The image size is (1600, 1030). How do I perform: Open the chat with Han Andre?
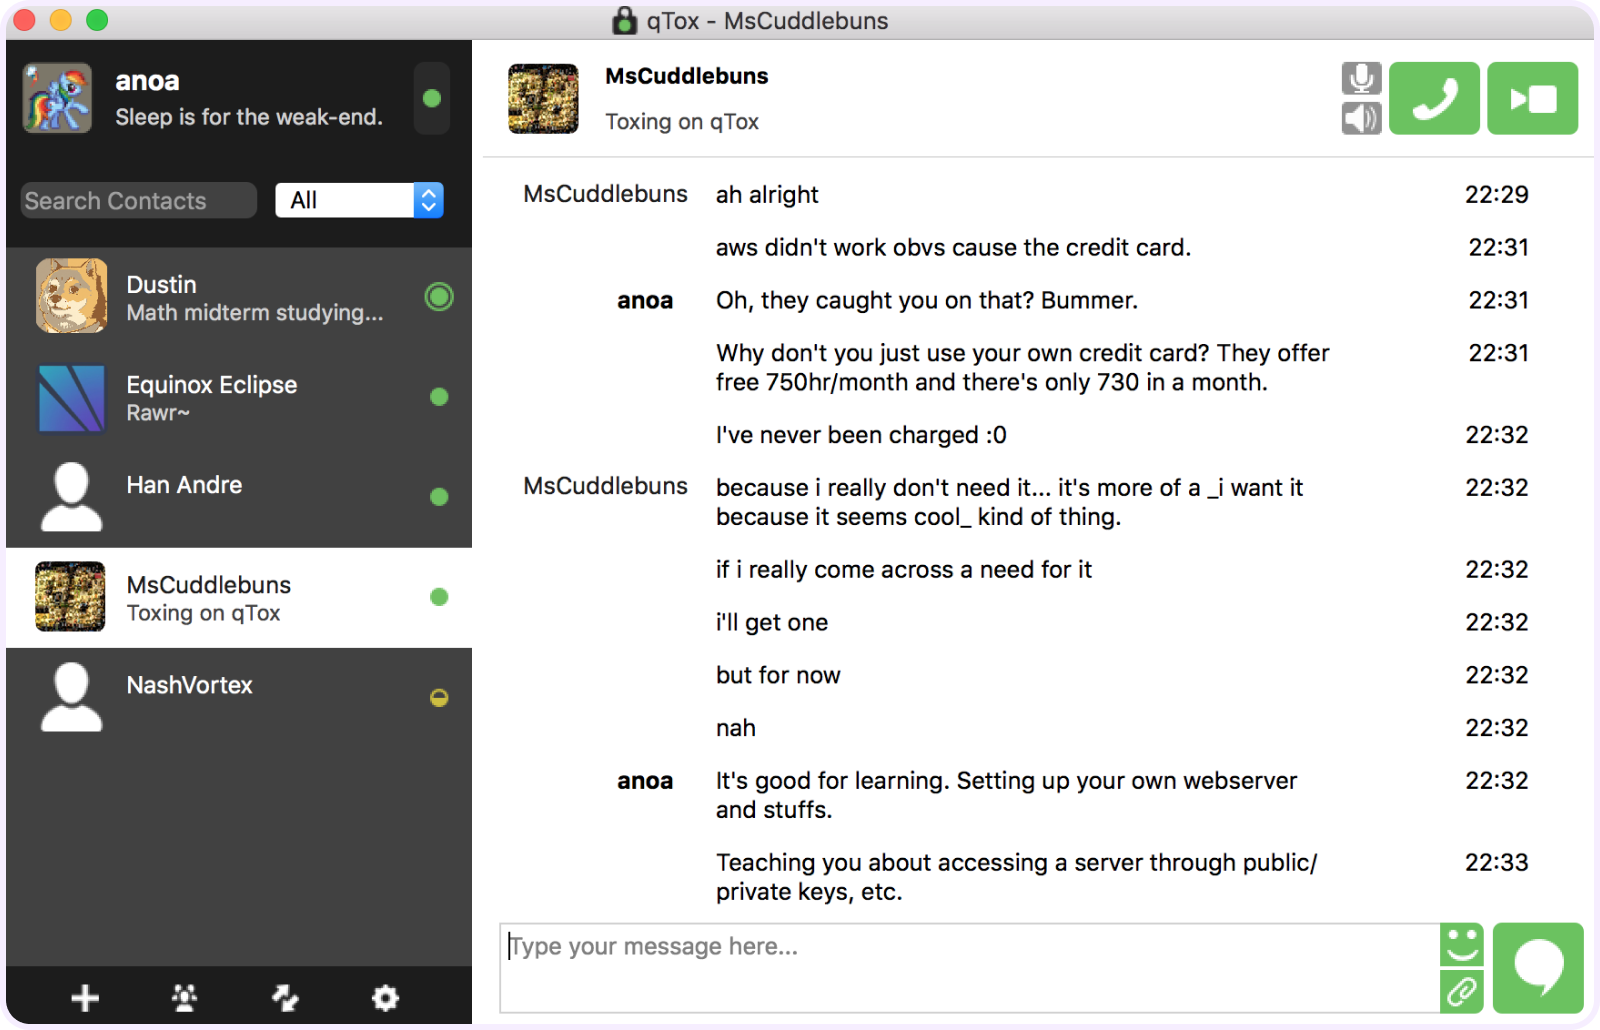coord(239,497)
